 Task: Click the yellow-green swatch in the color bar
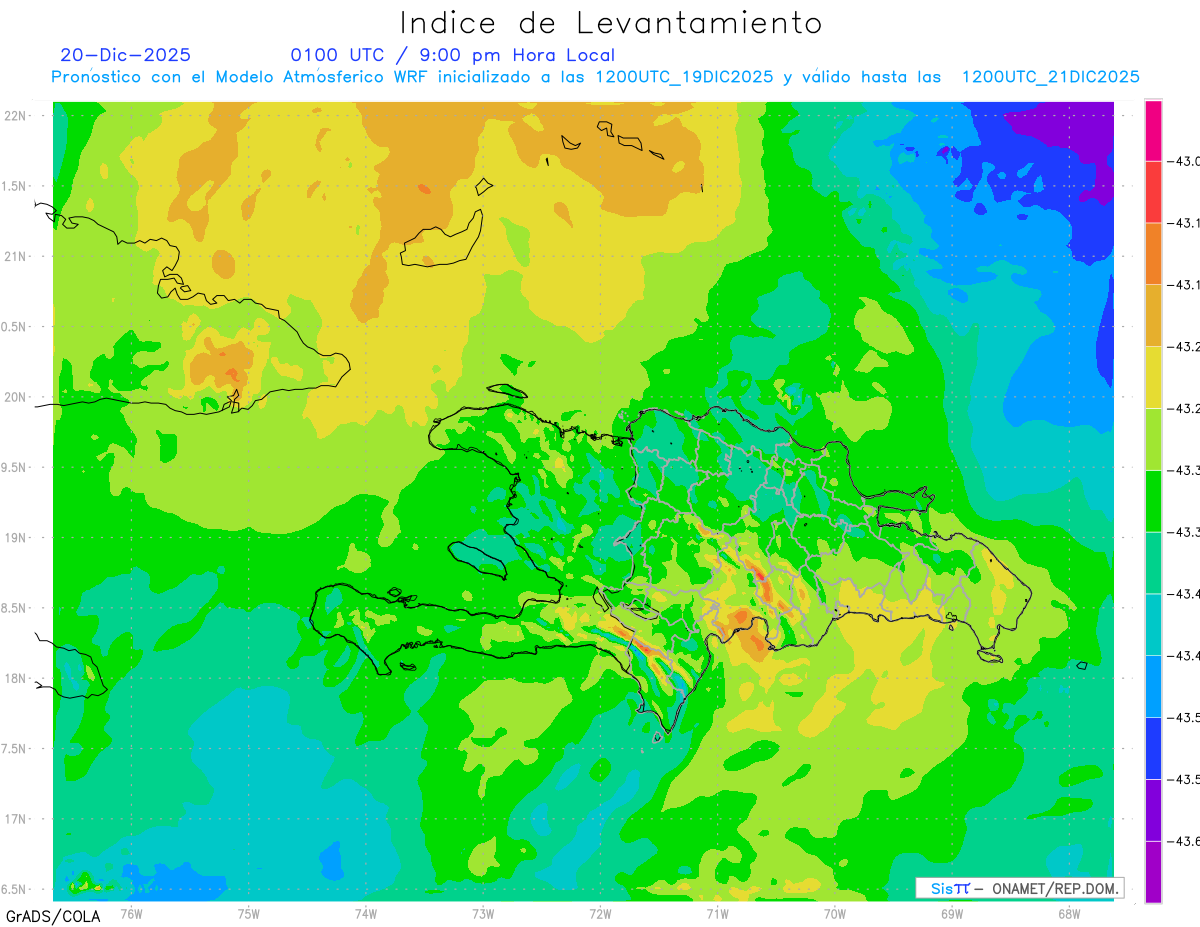coord(1153,439)
